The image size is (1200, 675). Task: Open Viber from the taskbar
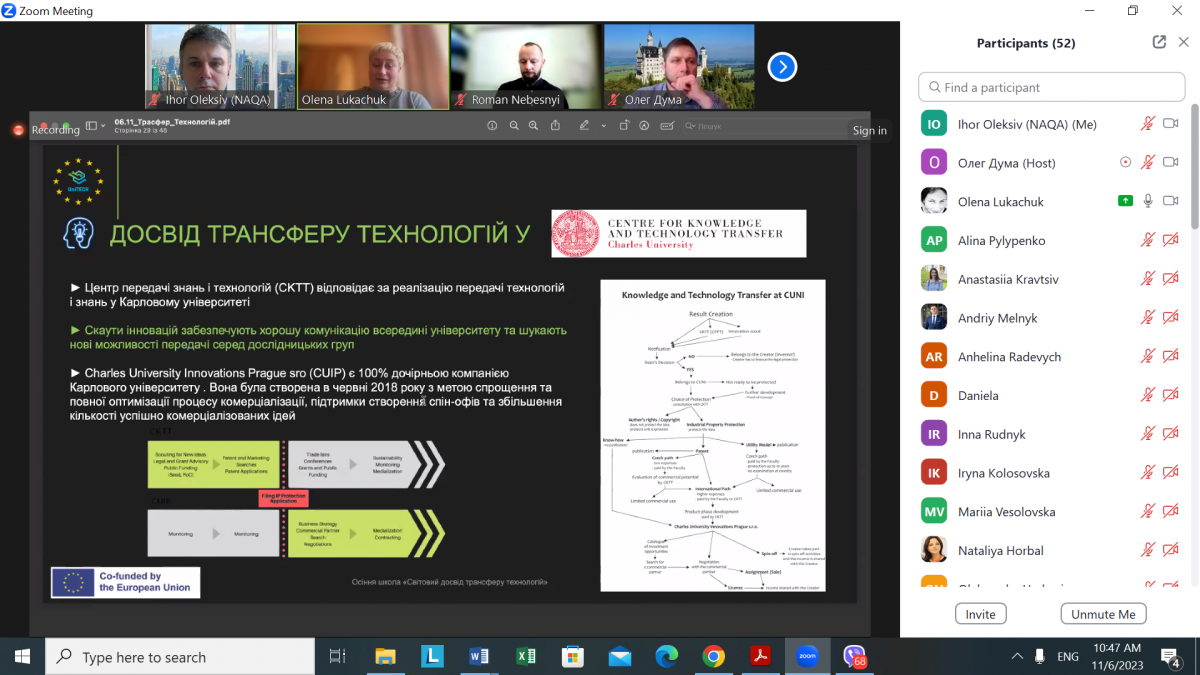coord(853,657)
